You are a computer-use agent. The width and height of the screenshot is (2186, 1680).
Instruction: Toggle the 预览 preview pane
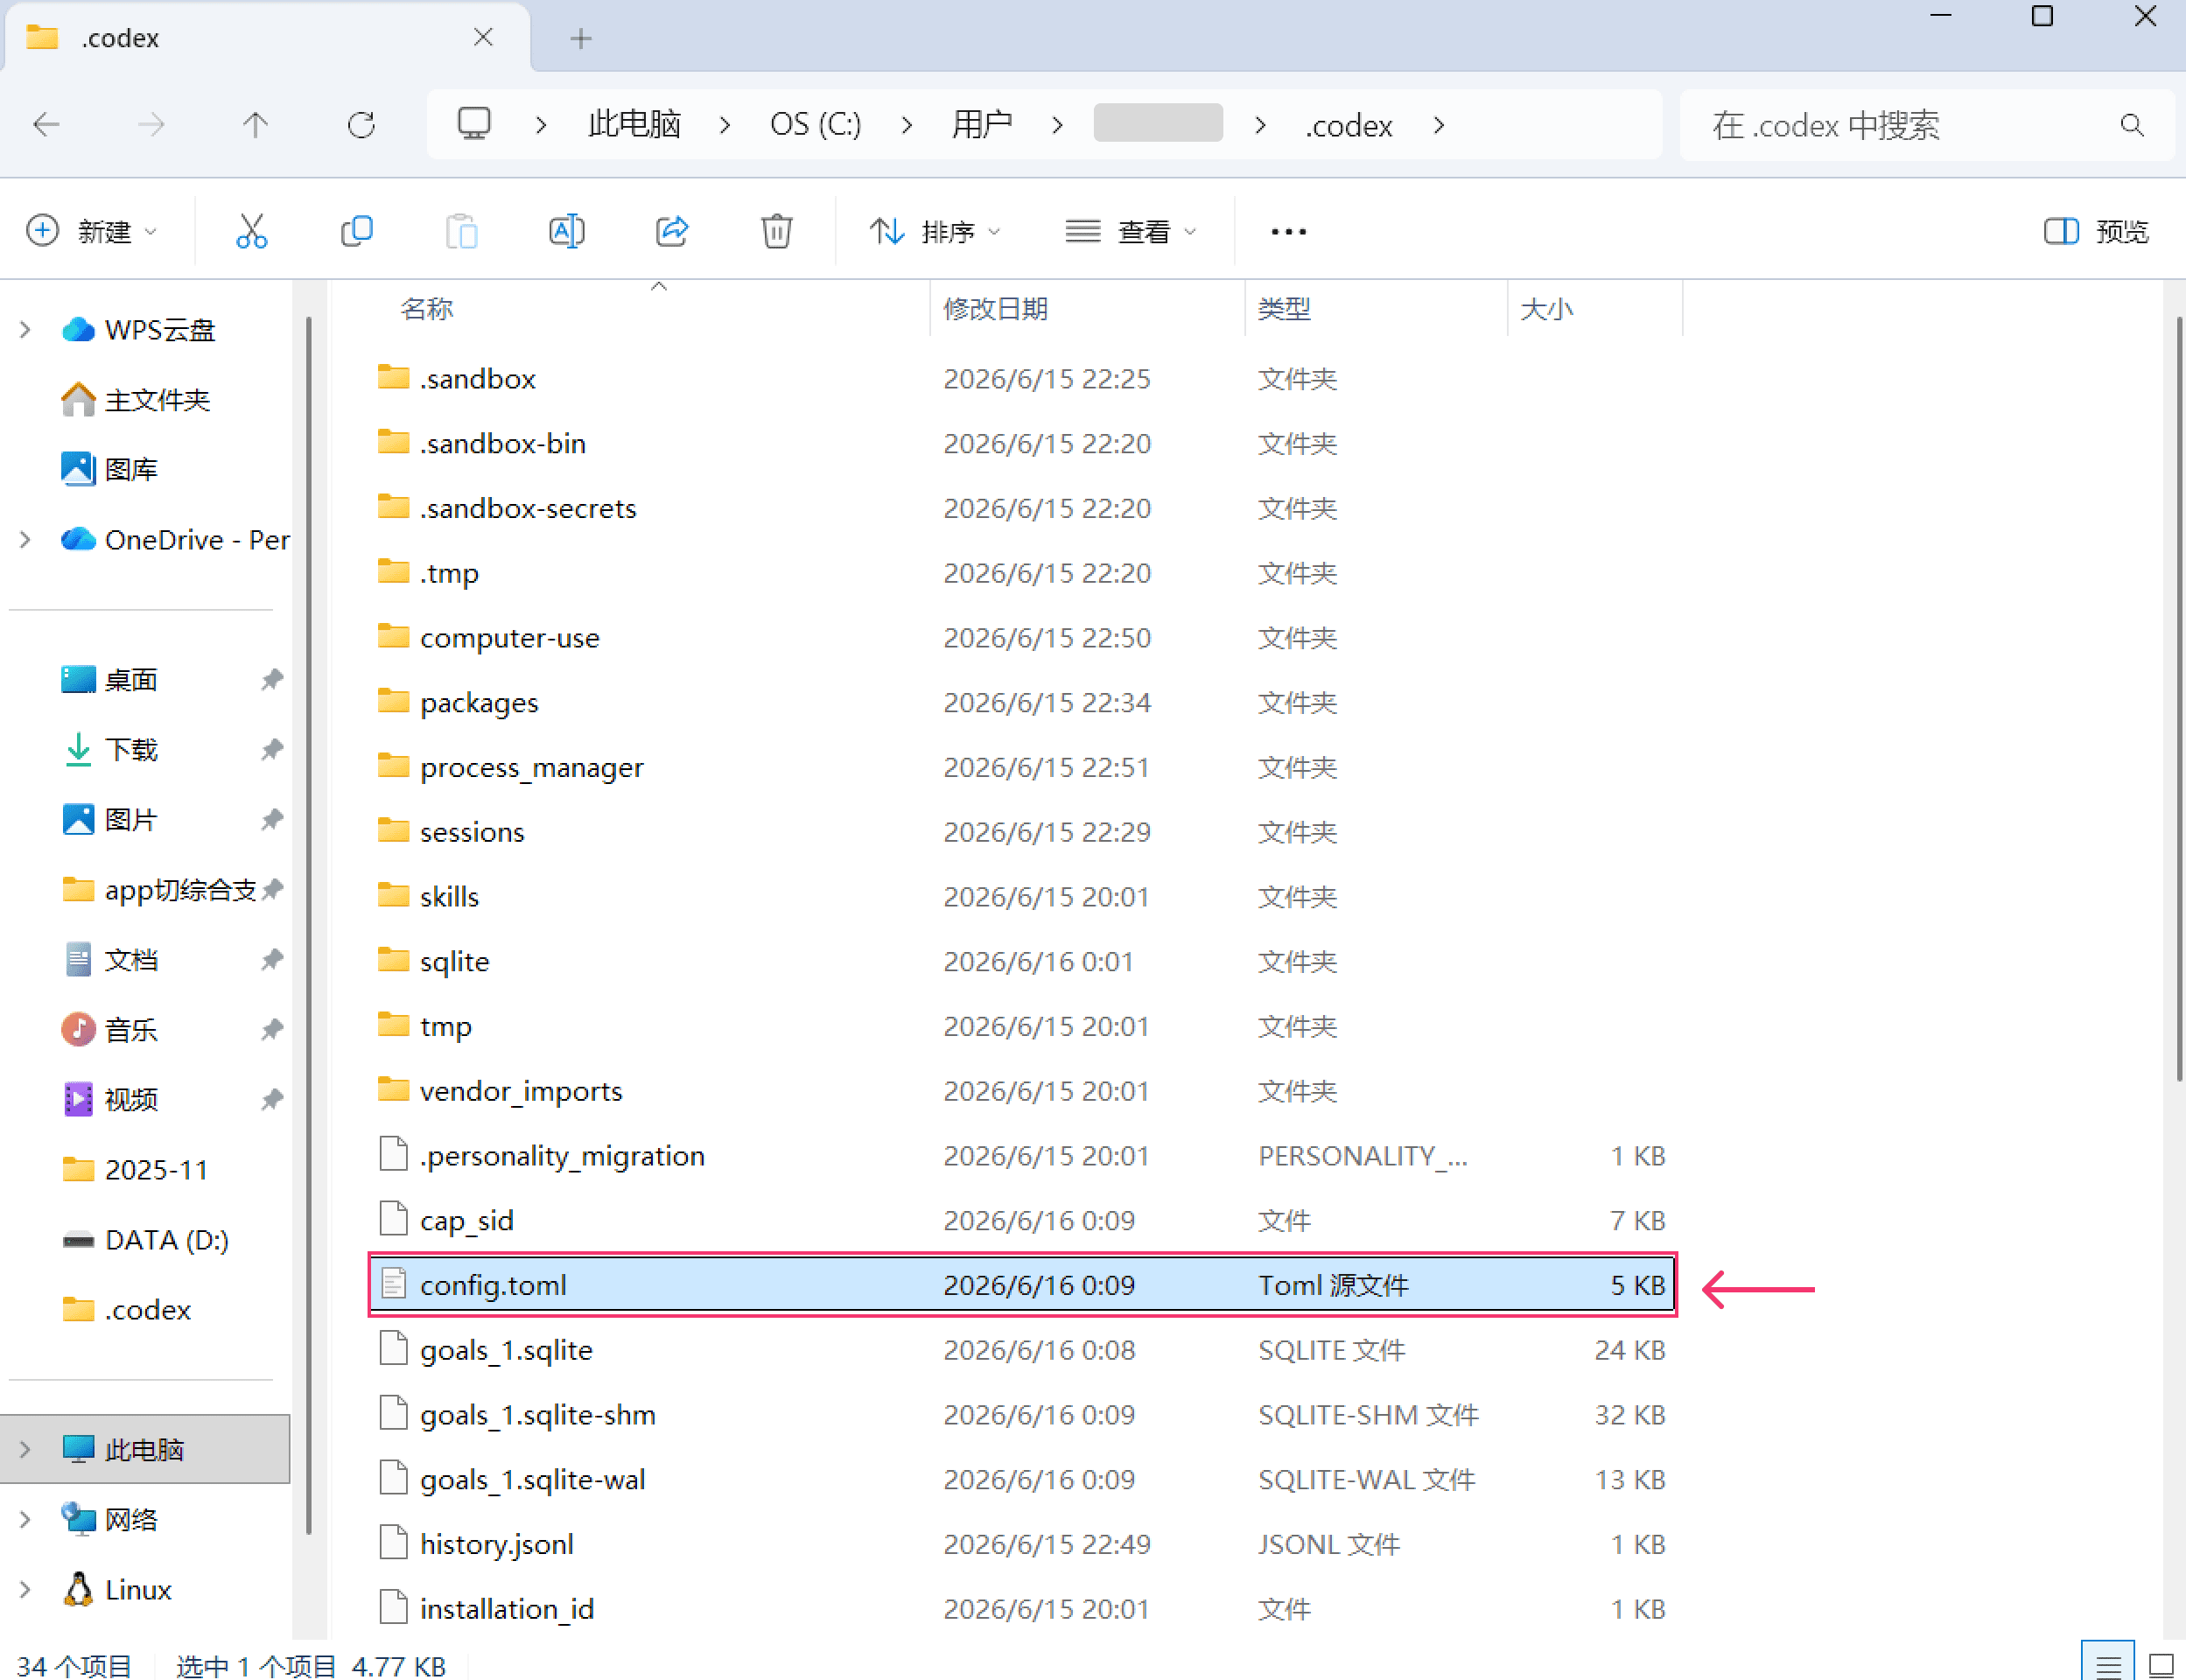pyautogui.click(x=2096, y=231)
